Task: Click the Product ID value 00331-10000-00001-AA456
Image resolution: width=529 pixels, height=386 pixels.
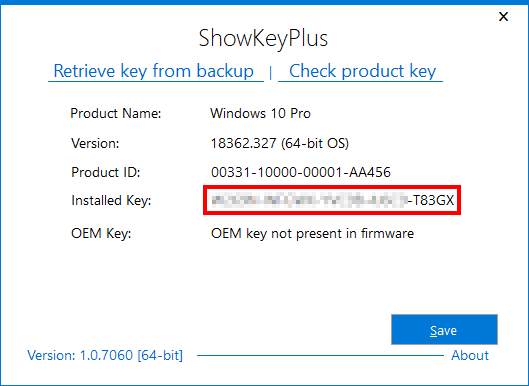Action: pos(301,172)
